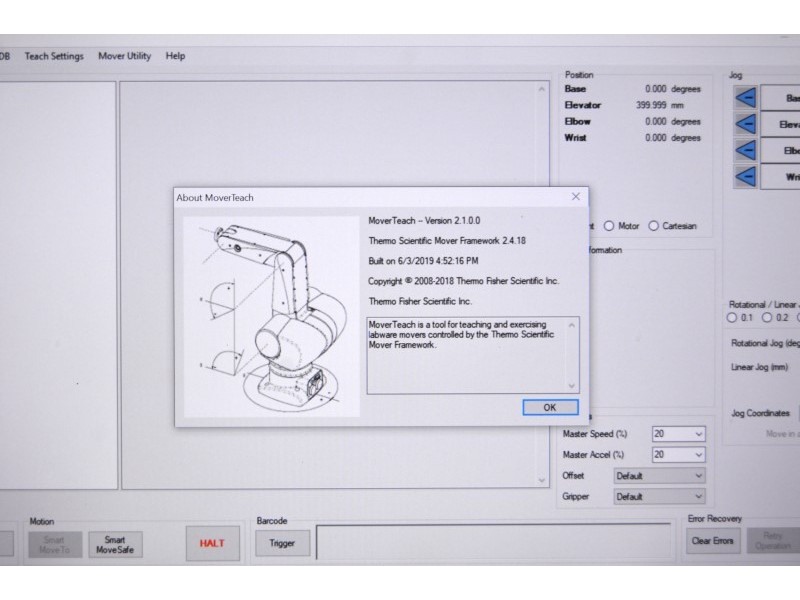Click main panel scrollbar down arrow
The width and height of the screenshot is (800, 600).
pyautogui.click(x=541, y=480)
